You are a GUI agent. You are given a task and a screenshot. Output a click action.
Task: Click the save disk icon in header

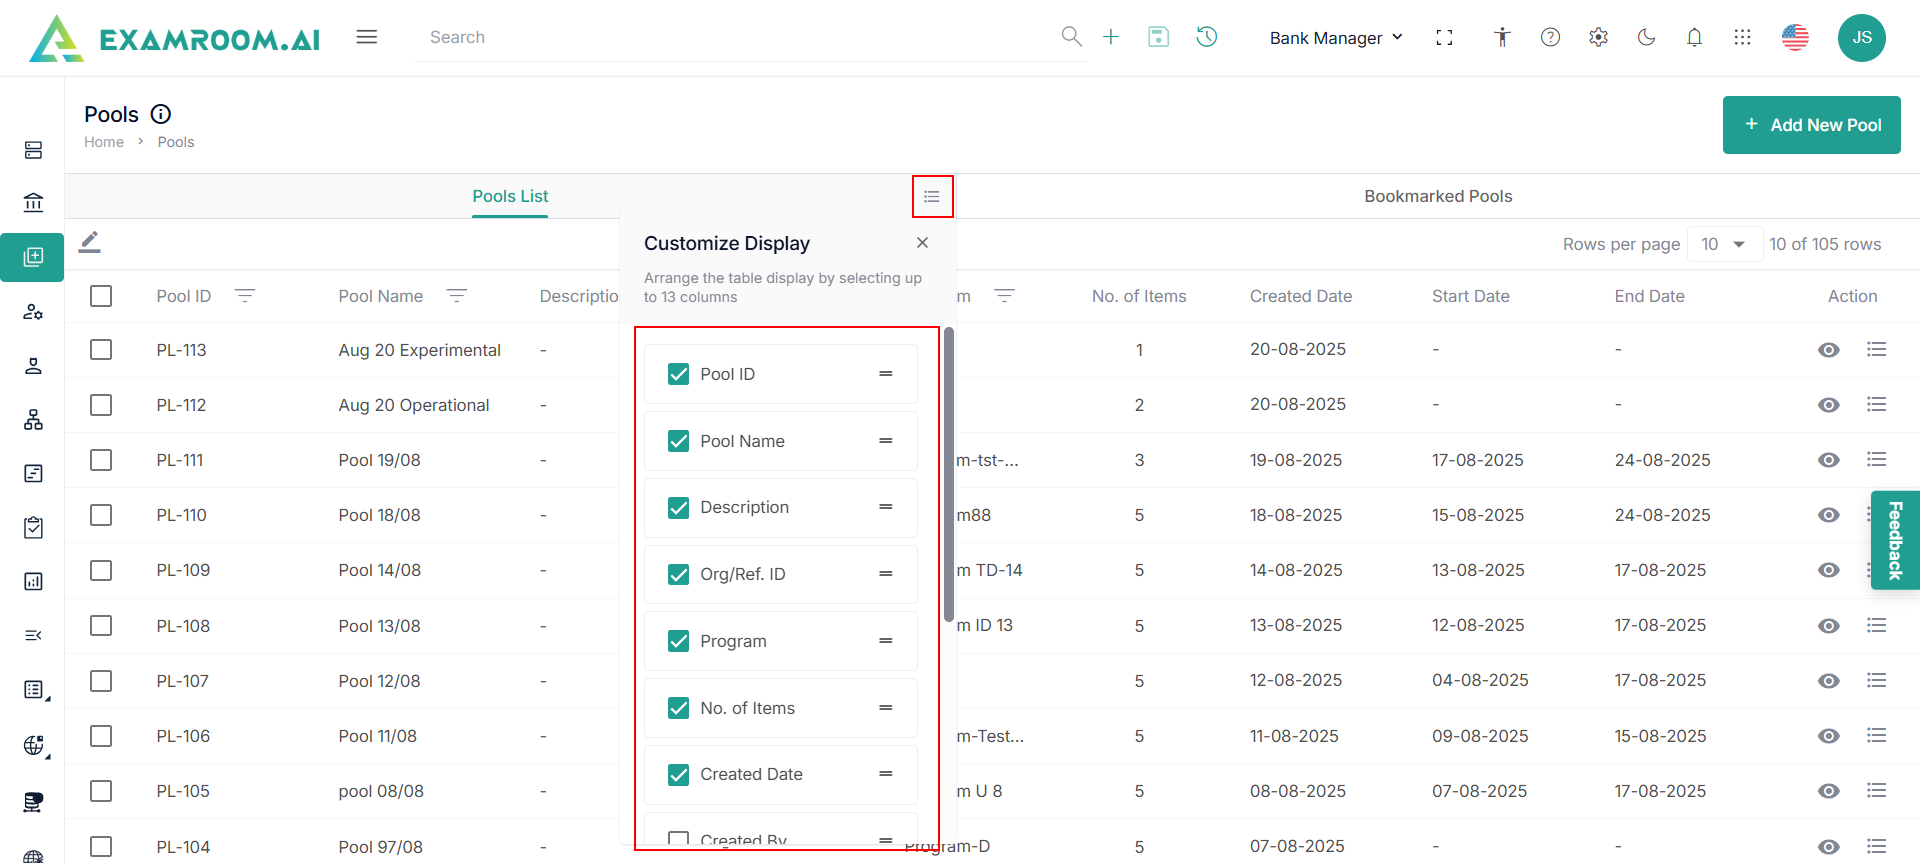click(x=1158, y=37)
